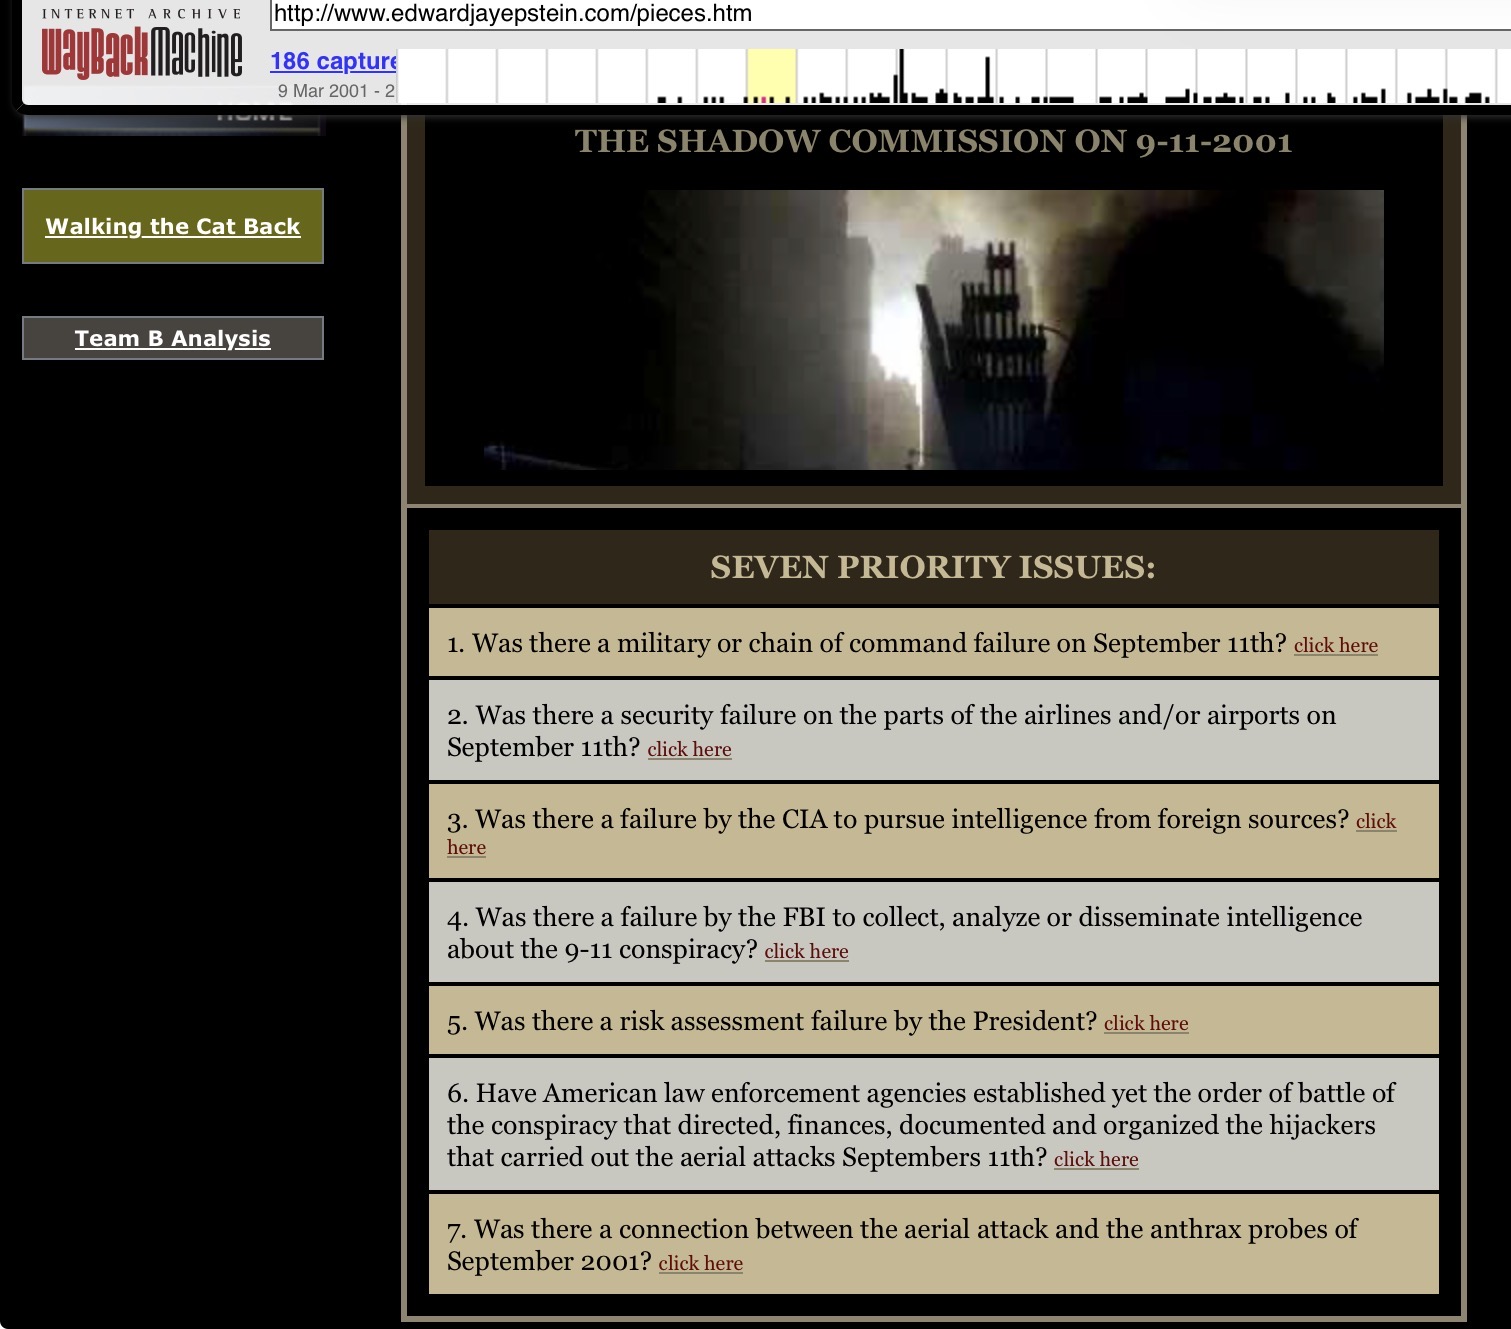Follow the click here link for the CIA issue
The width and height of the screenshot is (1511, 1329).
1376,821
